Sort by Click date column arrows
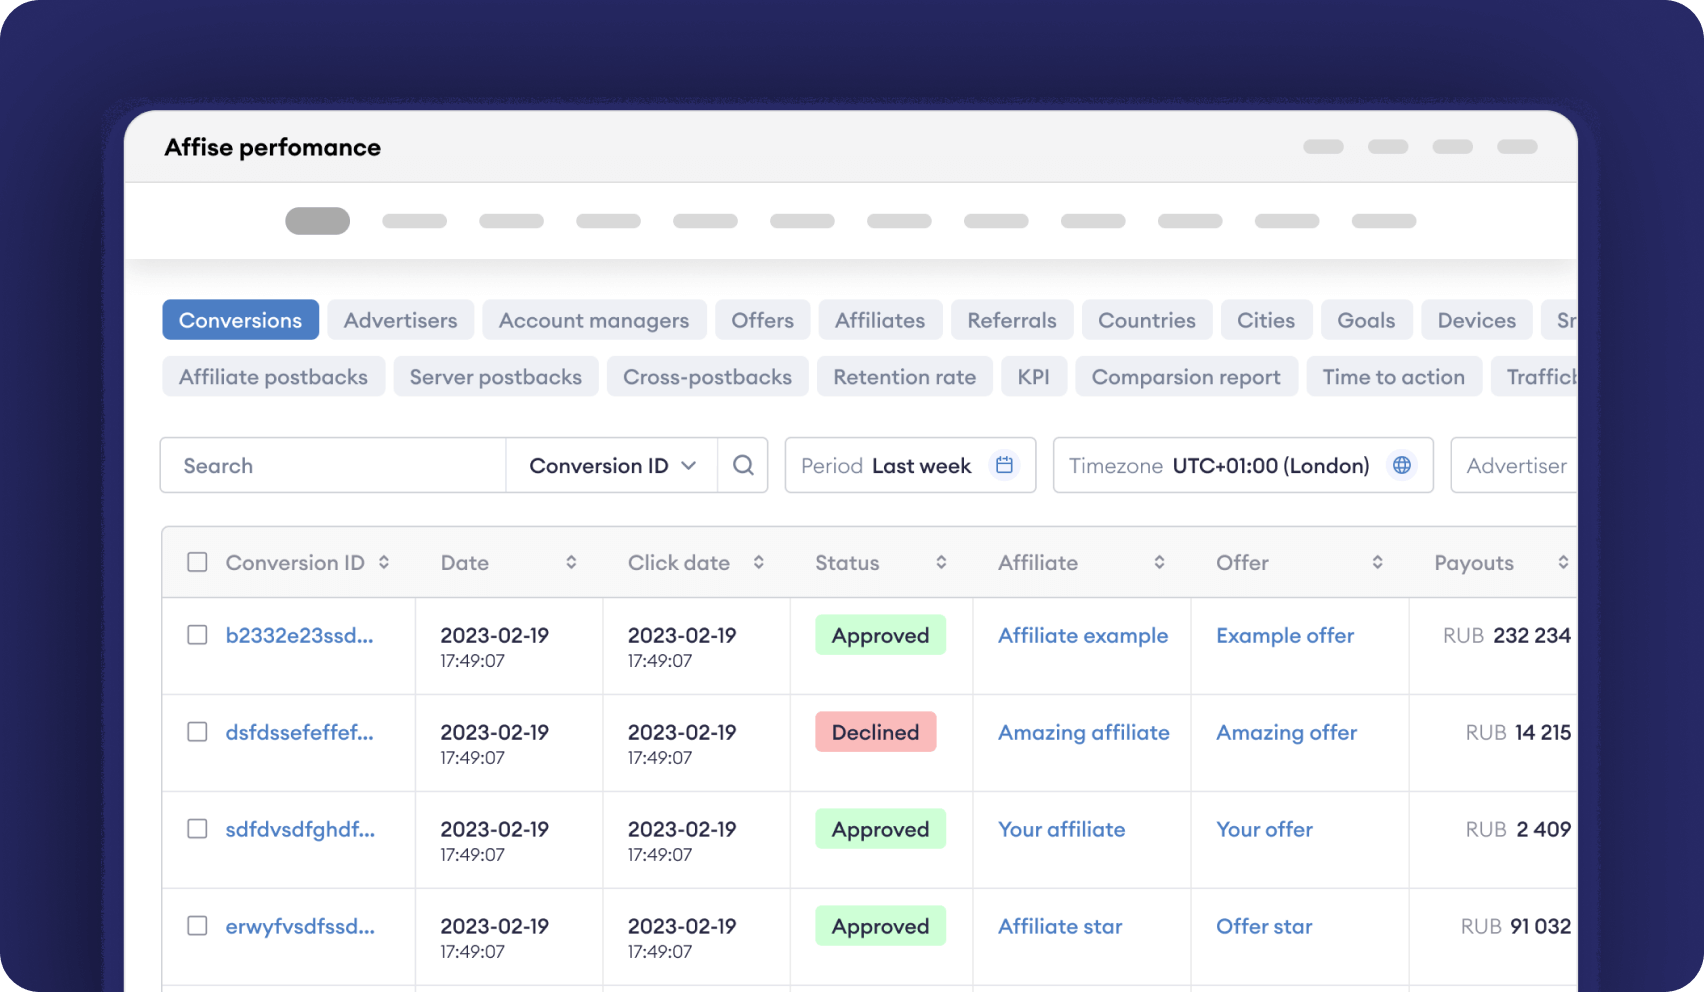Viewport: 1704px width, 992px height. tap(759, 563)
